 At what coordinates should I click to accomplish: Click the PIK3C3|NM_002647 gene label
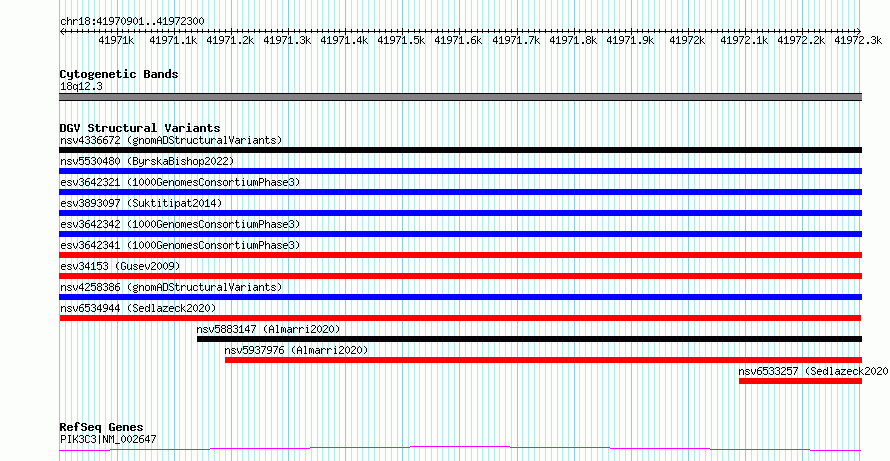coord(108,439)
